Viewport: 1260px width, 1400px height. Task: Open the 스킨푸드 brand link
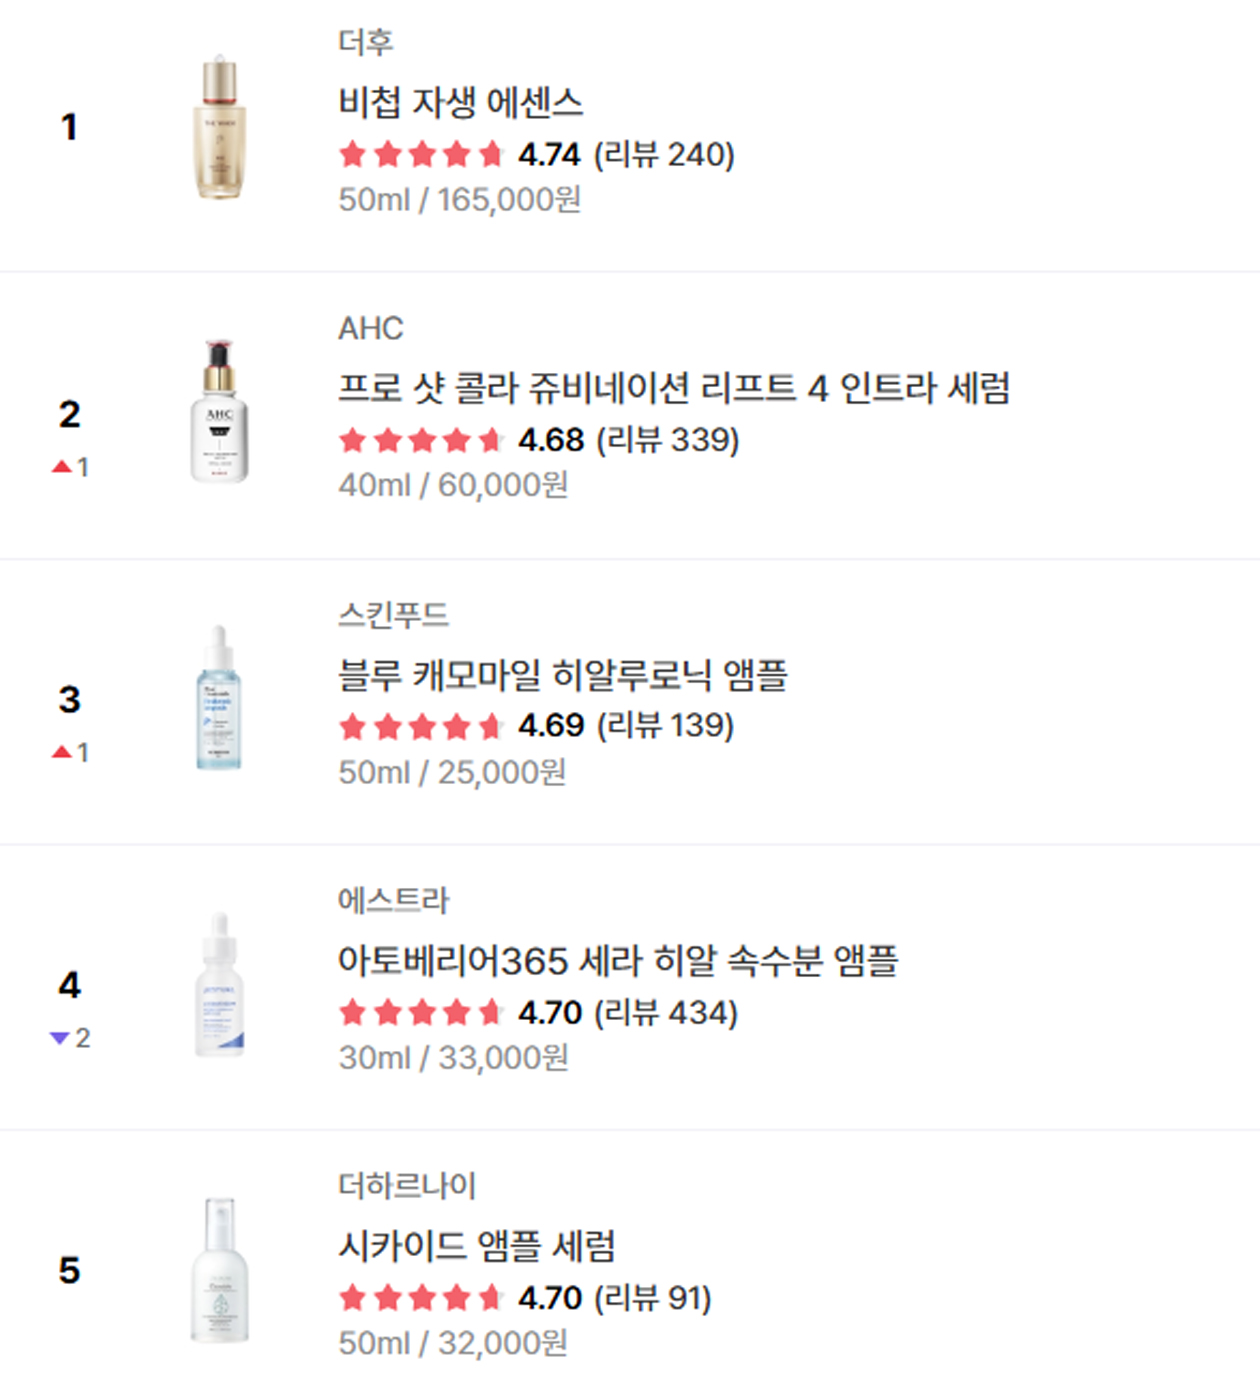pyautogui.click(x=394, y=614)
